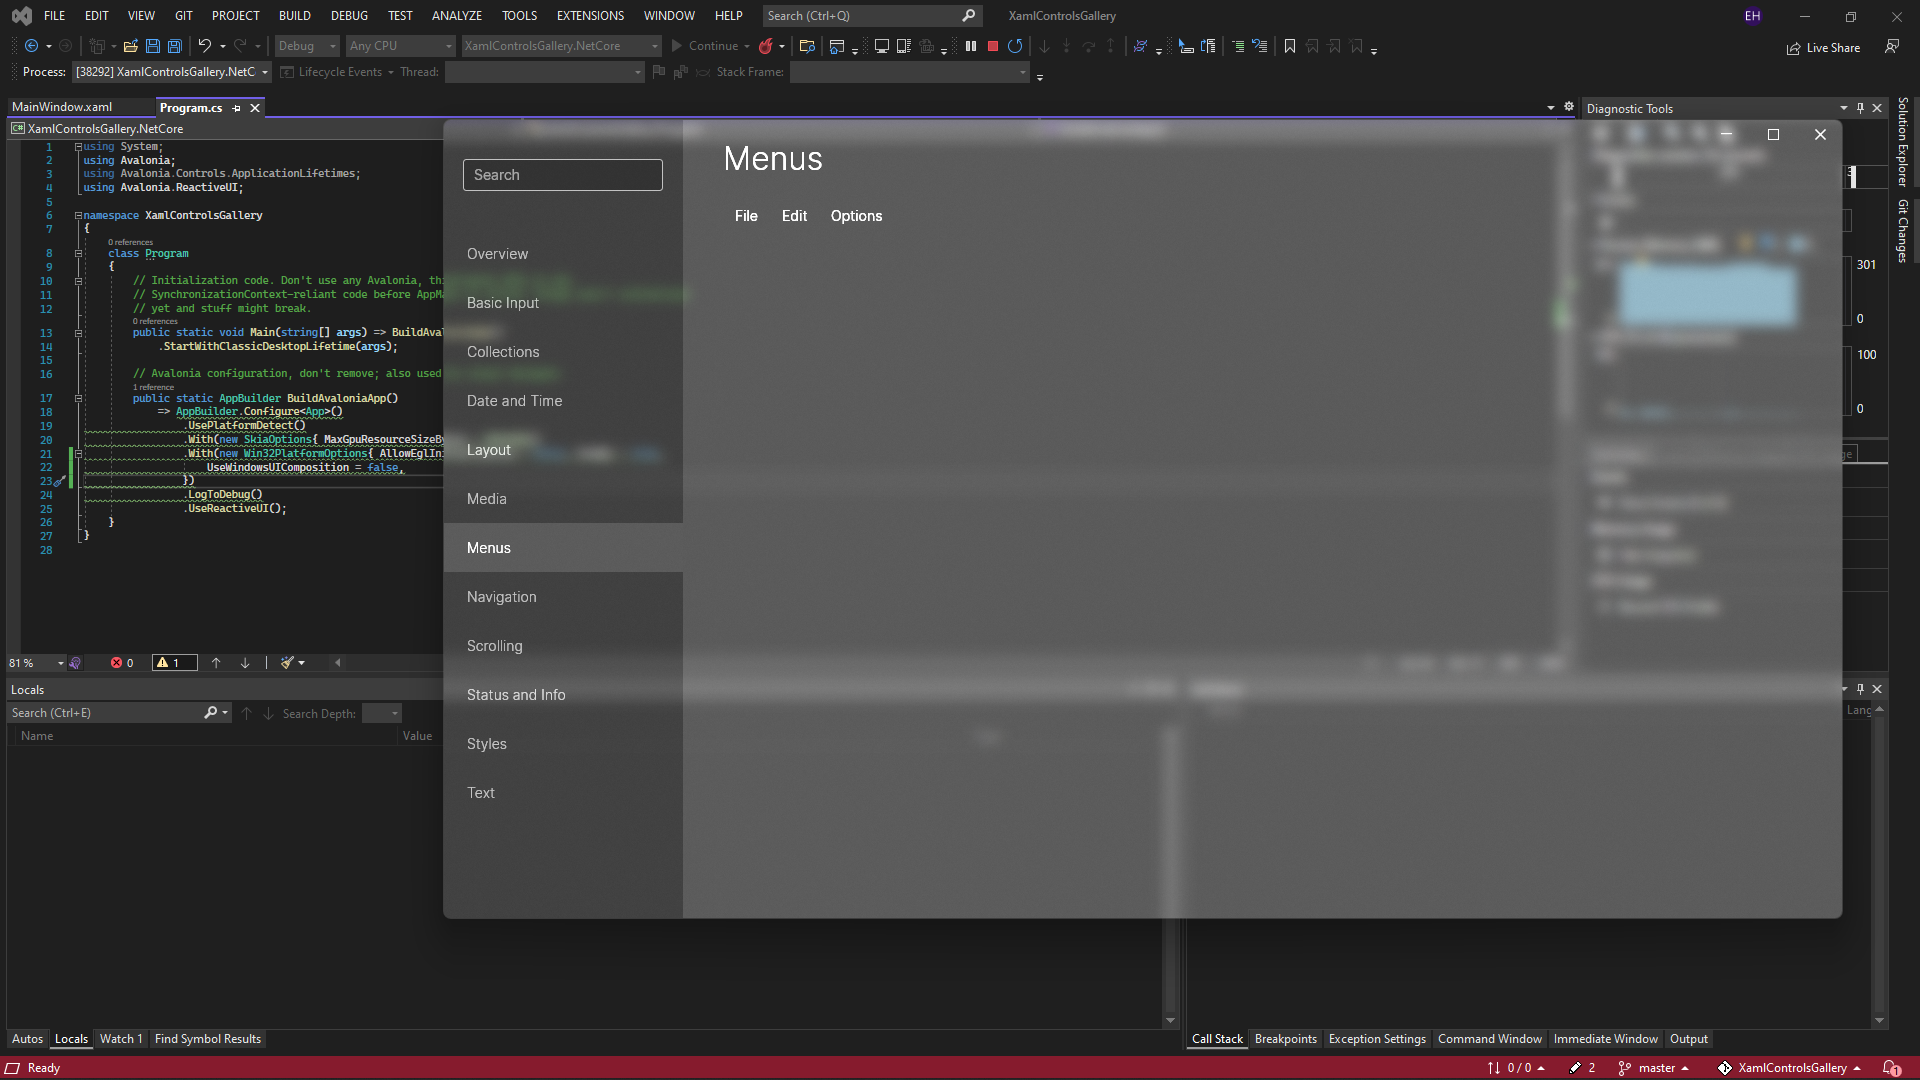Pin the Diagnostic Tools window open
Image resolution: width=1920 pixels, height=1080 pixels.
pyautogui.click(x=1860, y=107)
